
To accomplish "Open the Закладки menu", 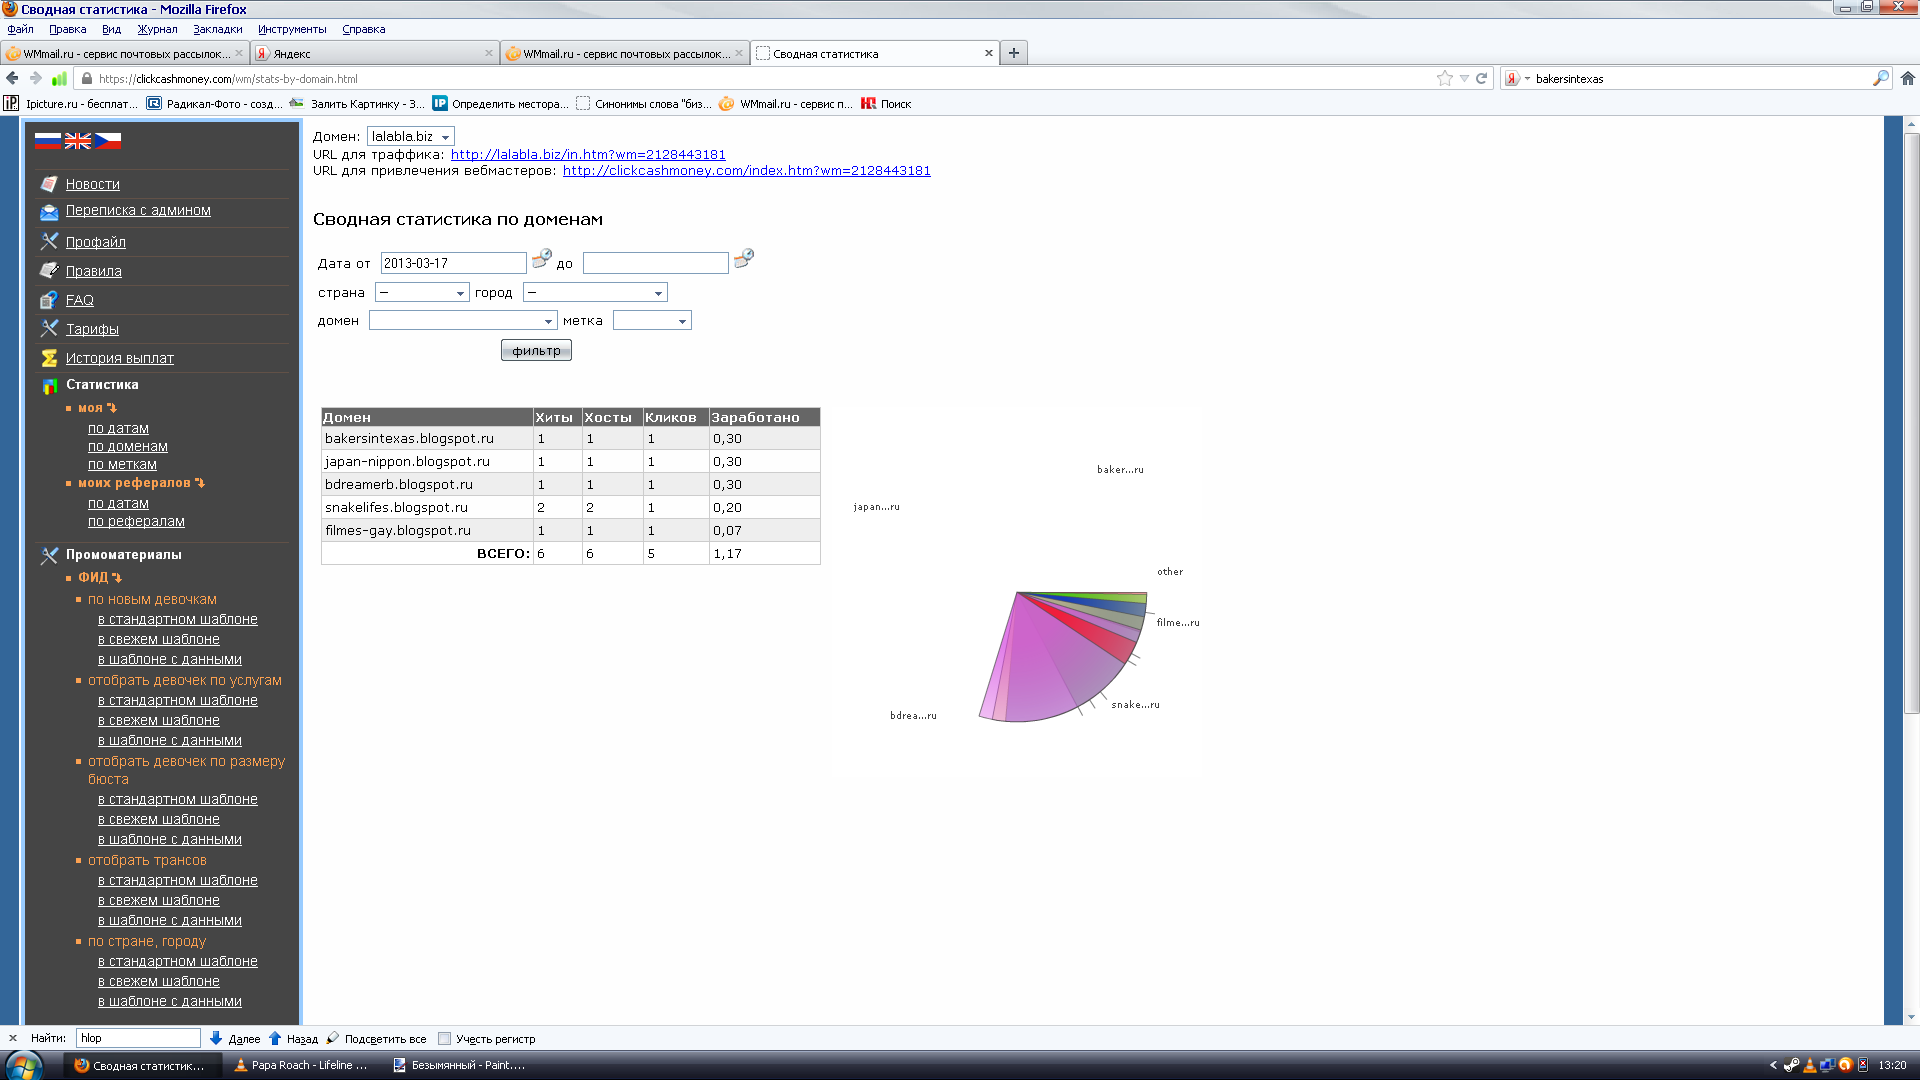I will coord(217,29).
